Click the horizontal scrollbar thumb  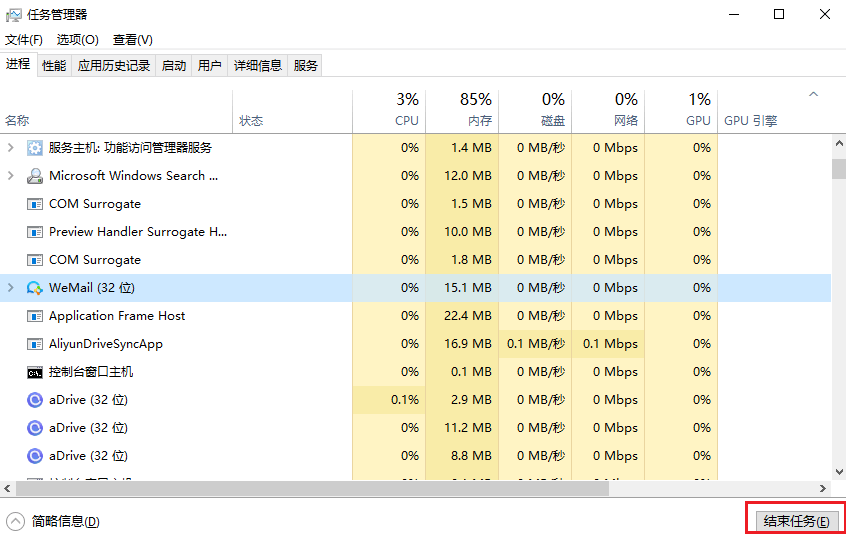pos(312,488)
